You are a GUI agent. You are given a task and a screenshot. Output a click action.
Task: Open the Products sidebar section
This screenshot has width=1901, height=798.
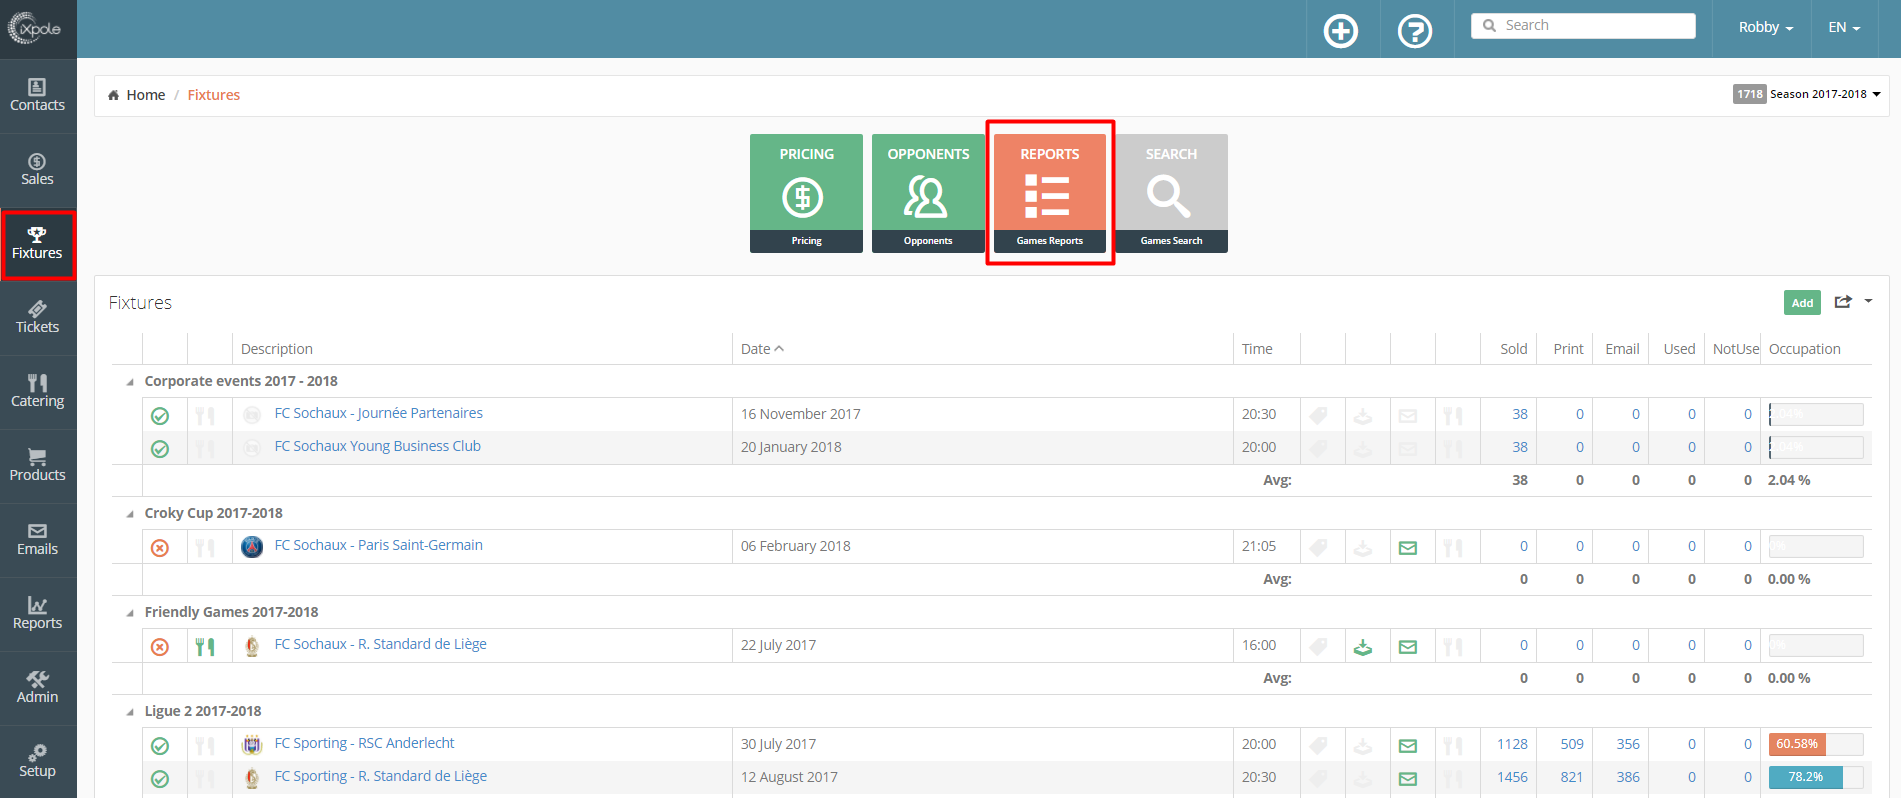pos(38,466)
